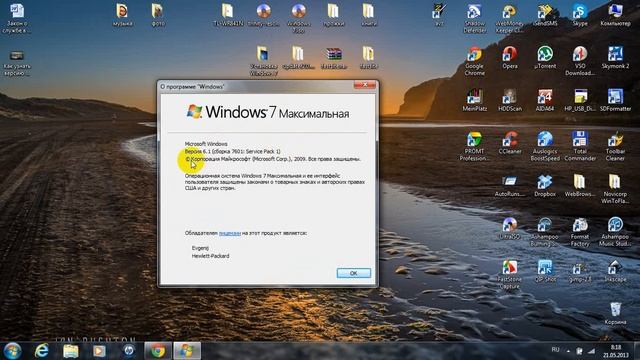Select the Установка Windows 7 folder
This screenshot has height=360, width=640.
(263, 61)
